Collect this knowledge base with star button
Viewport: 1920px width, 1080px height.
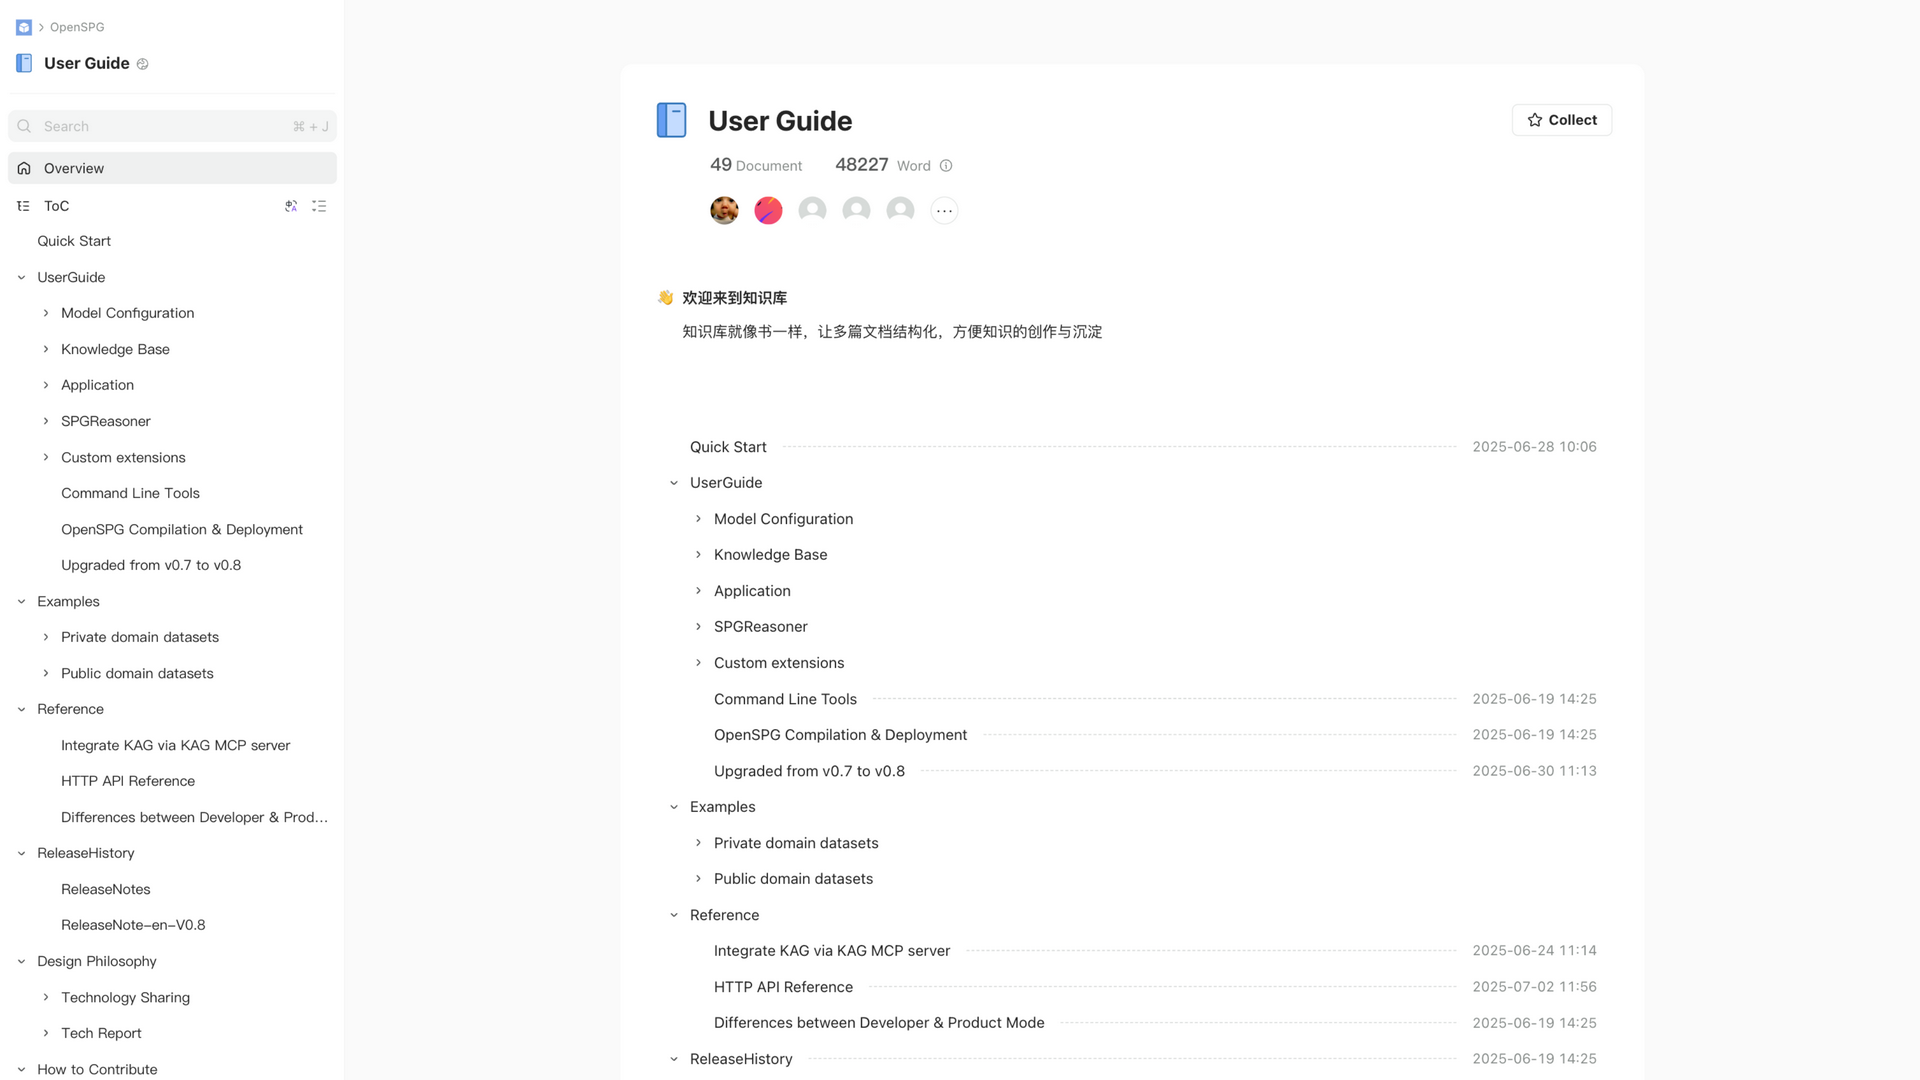coord(1561,120)
